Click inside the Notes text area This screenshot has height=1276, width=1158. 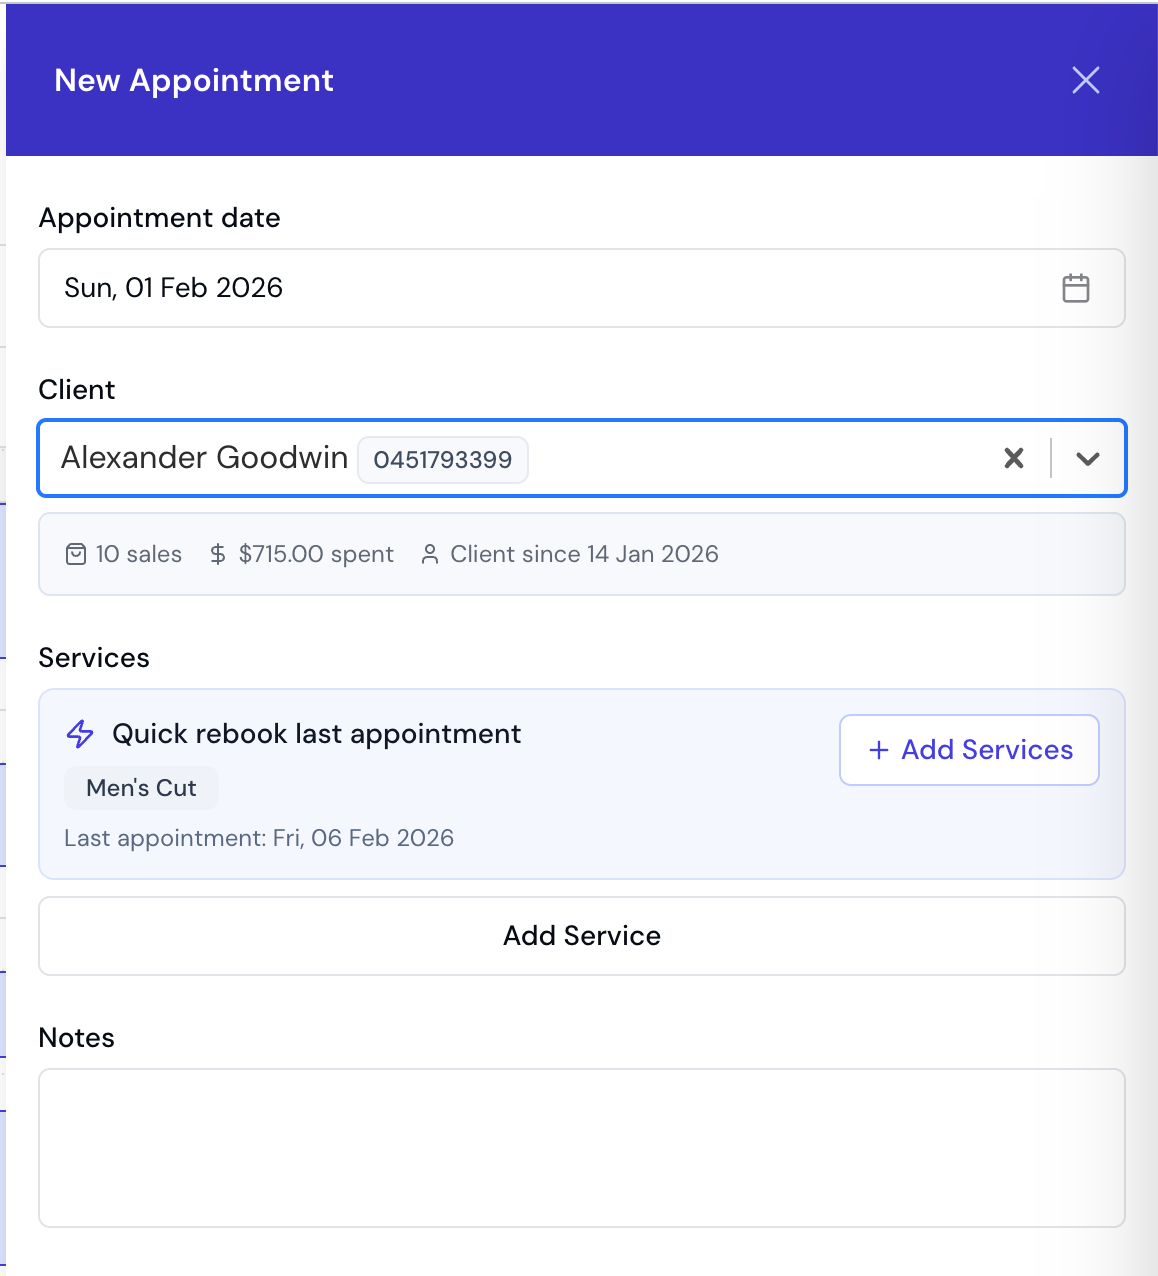click(x=582, y=1148)
